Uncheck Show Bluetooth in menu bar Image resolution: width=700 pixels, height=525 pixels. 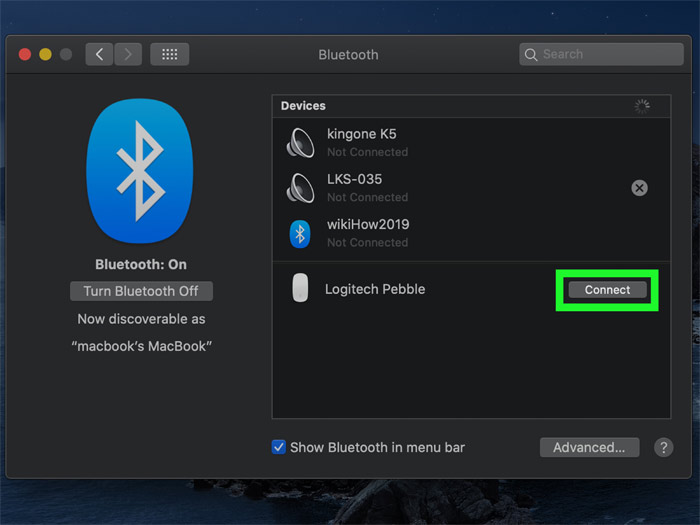pyautogui.click(x=279, y=447)
